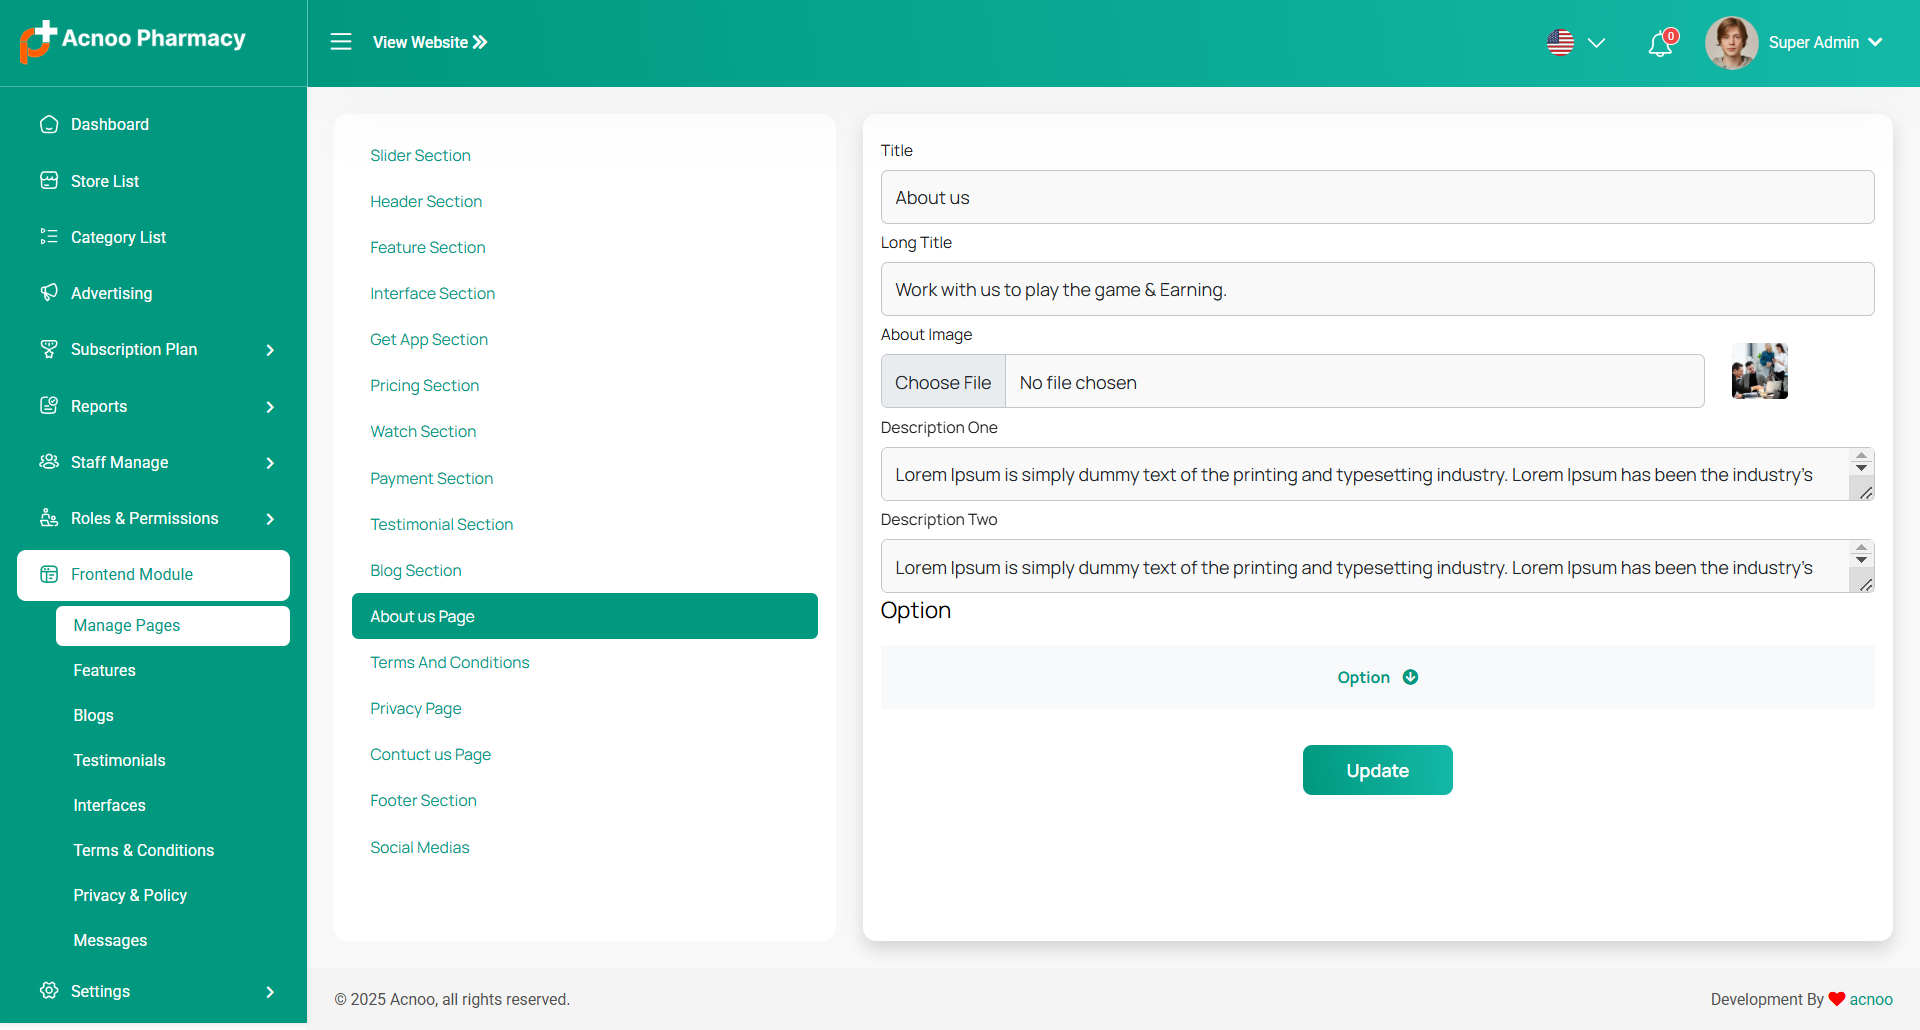Image resolution: width=1920 pixels, height=1030 pixels.
Task: Open the language flag dropdown
Action: tap(1575, 43)
